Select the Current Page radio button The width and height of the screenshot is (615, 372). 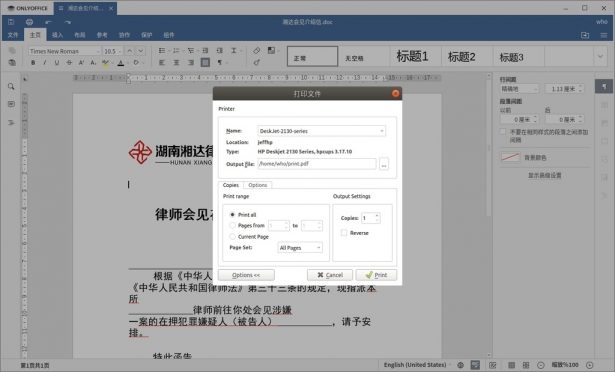coord(232,237)
